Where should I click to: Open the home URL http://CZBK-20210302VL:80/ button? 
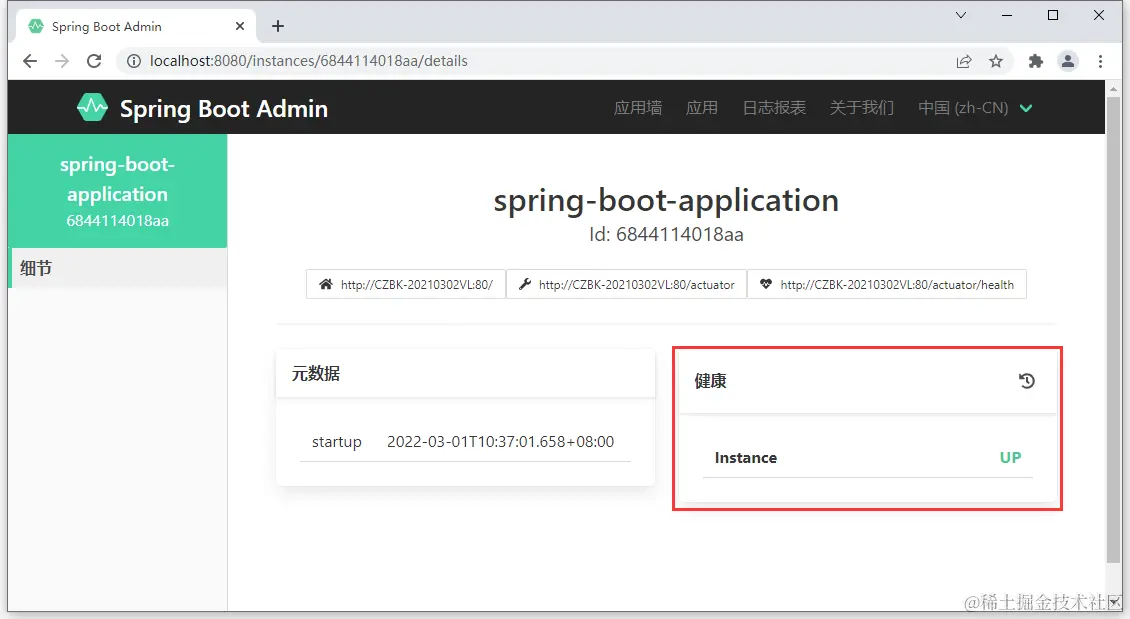(x=406, y=284)
